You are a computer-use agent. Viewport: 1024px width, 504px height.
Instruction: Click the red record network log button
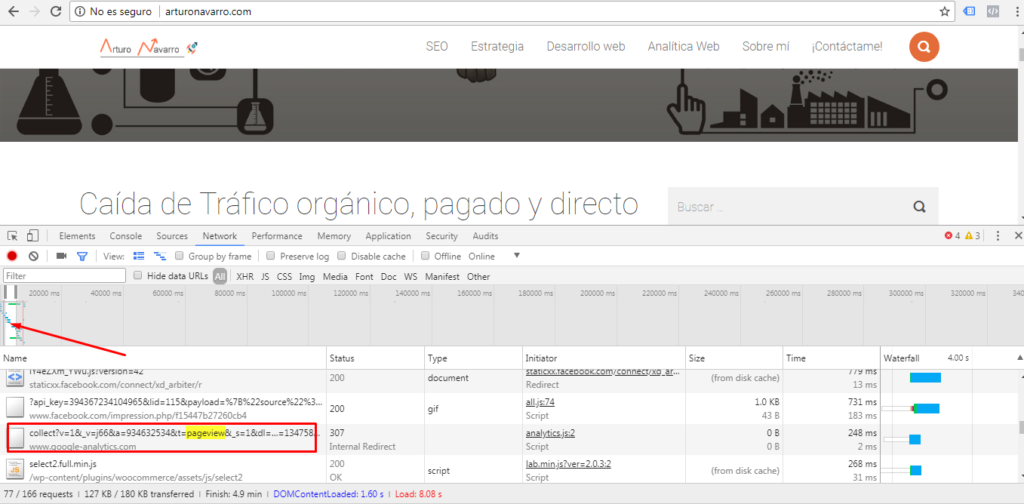[x=12, y=256]
